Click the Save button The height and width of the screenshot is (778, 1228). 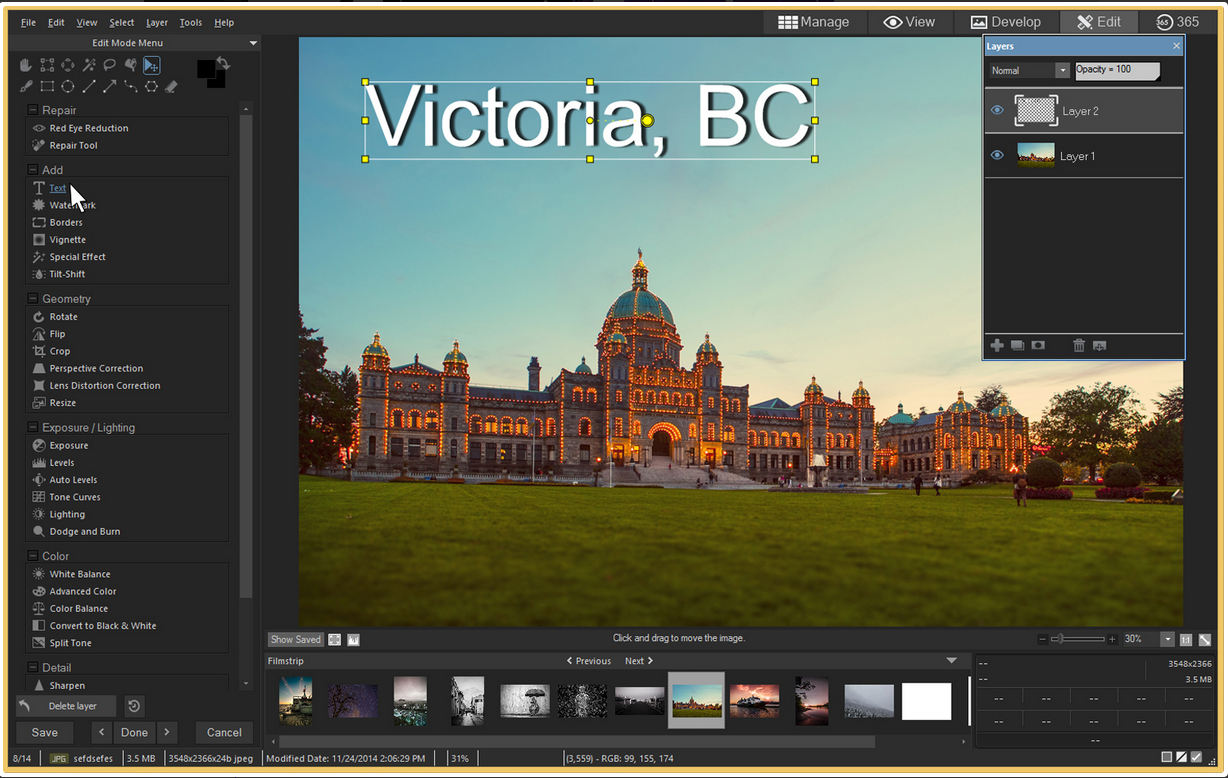pyautogui.click(x=45, y=732)
